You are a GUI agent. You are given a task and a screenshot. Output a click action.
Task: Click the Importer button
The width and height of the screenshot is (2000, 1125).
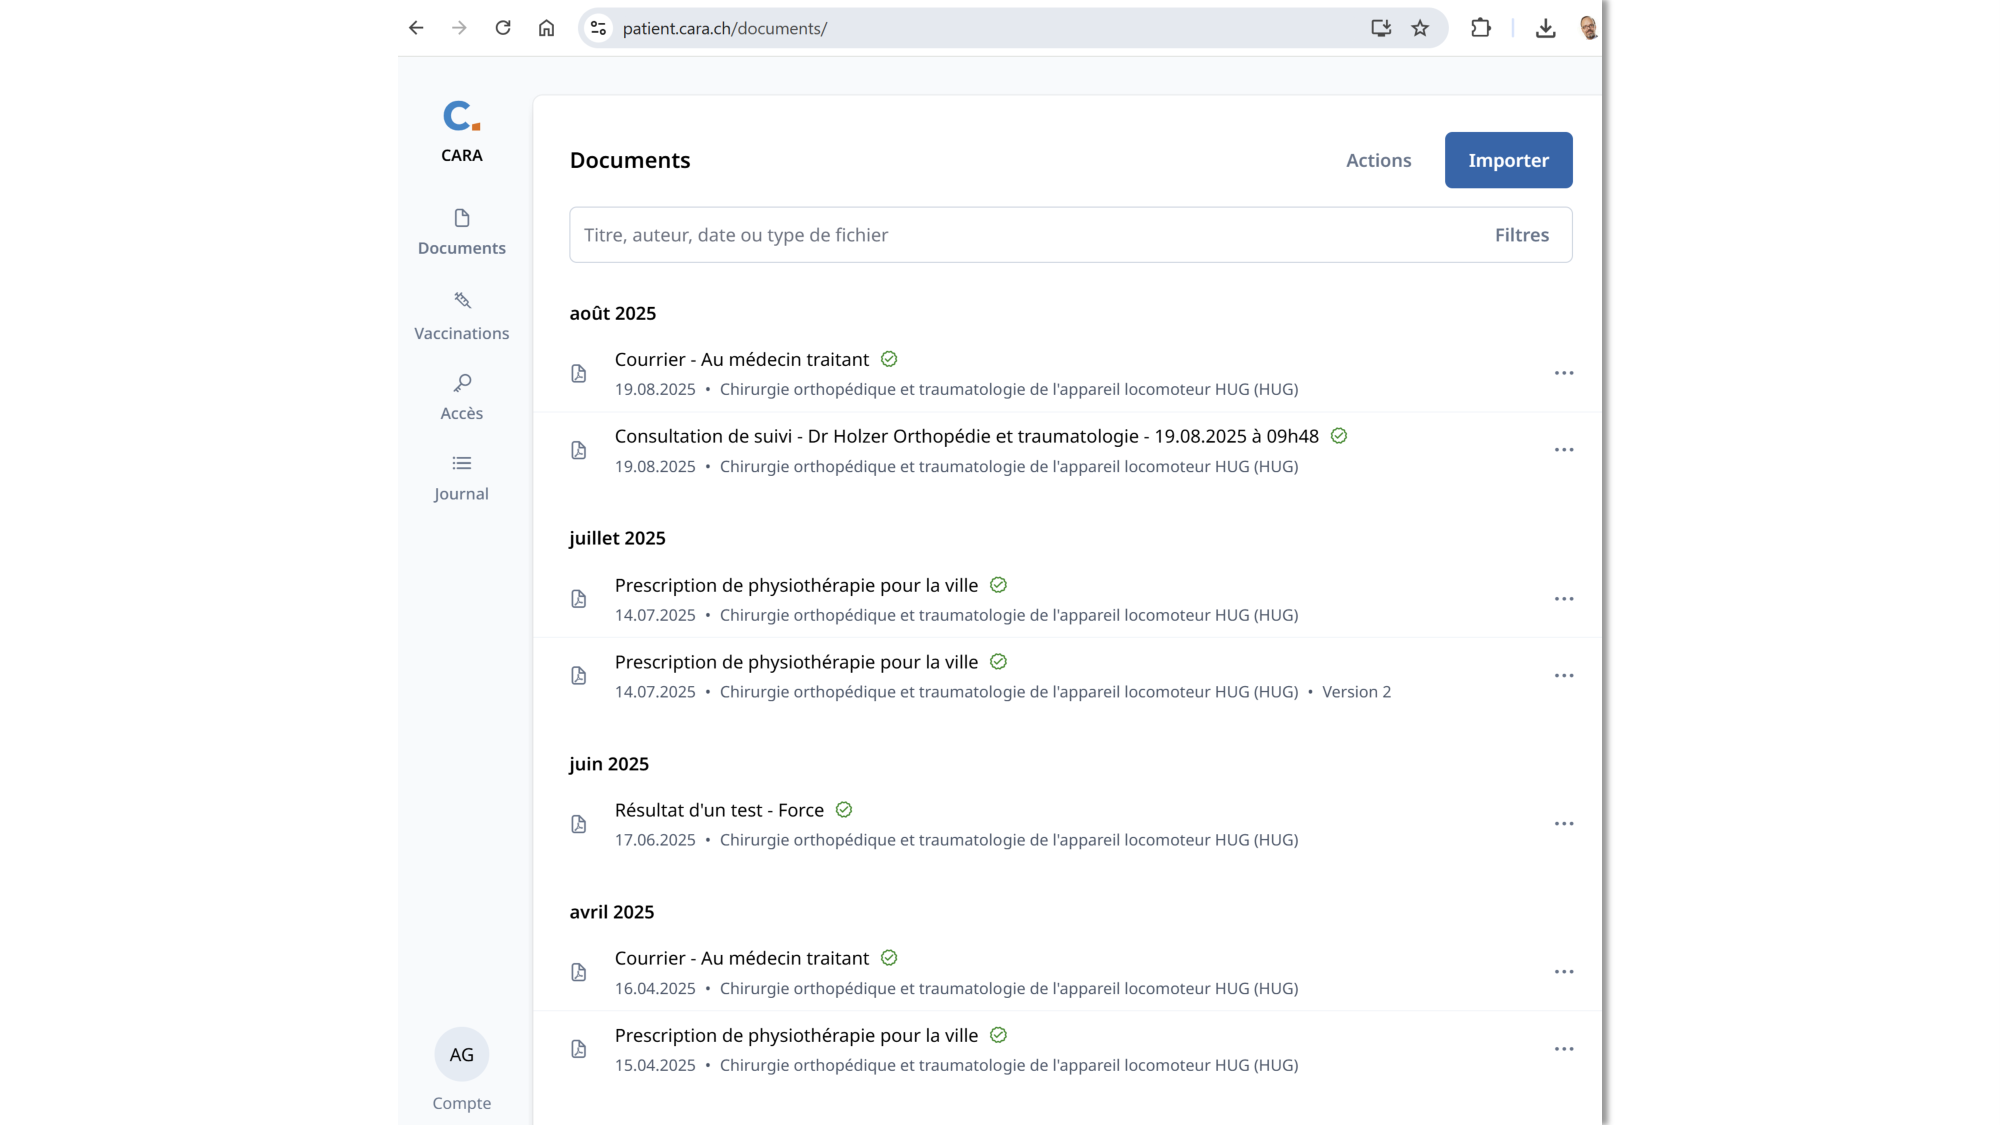[1508, 160]
